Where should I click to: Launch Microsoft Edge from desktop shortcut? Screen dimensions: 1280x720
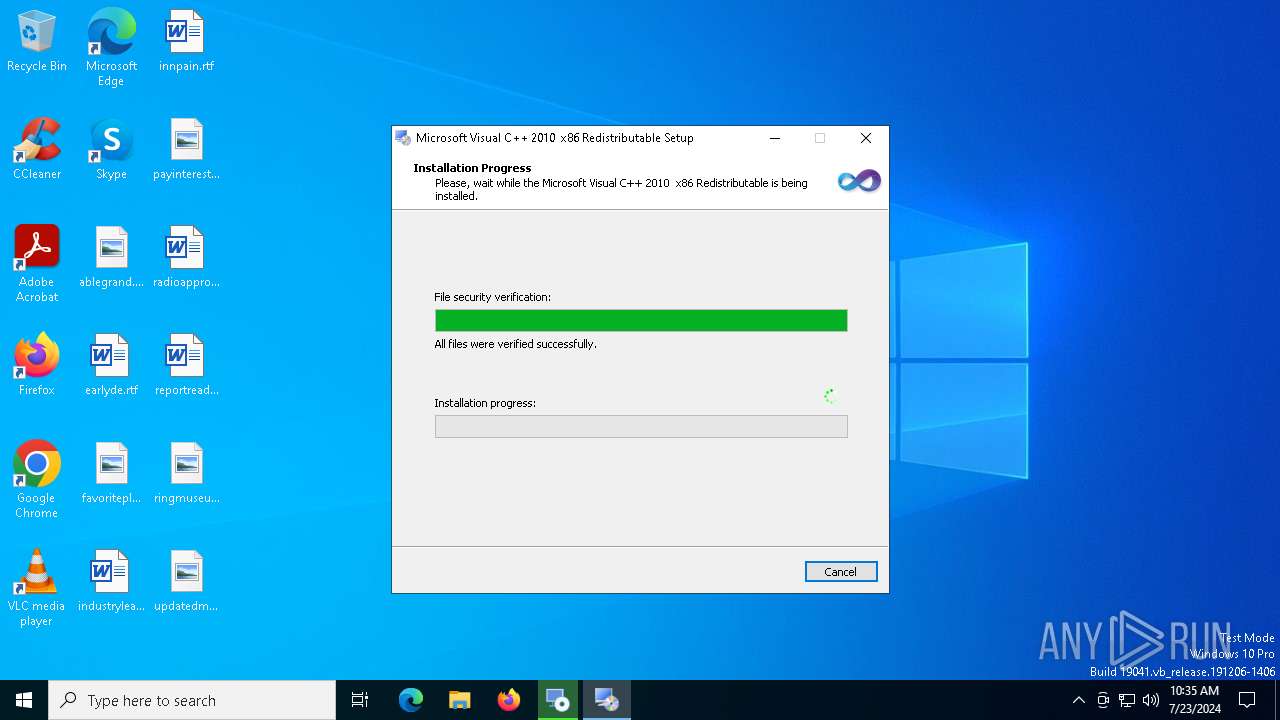[x=111, y=48]
